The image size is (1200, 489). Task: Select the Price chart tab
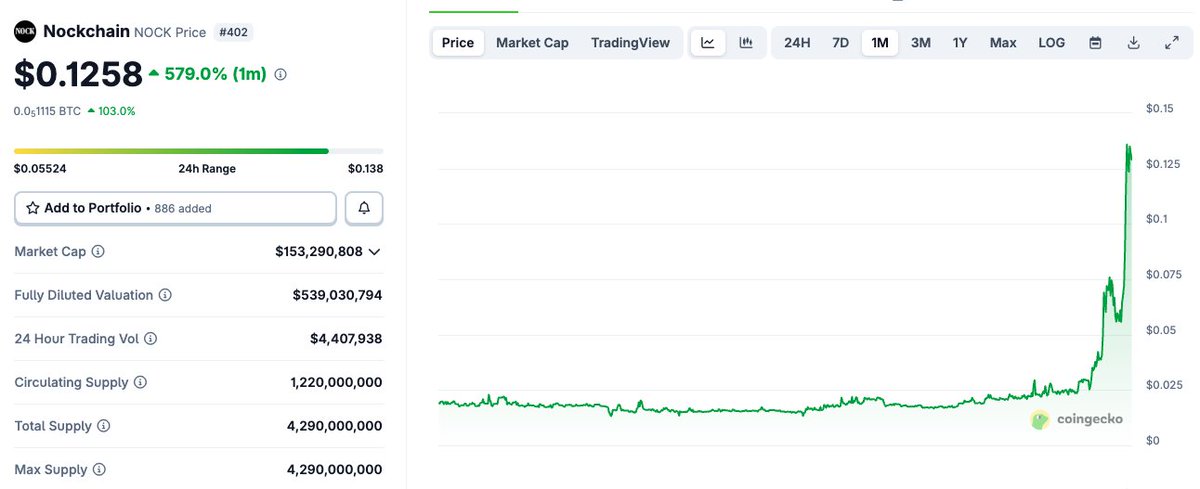tap(458, 43)
